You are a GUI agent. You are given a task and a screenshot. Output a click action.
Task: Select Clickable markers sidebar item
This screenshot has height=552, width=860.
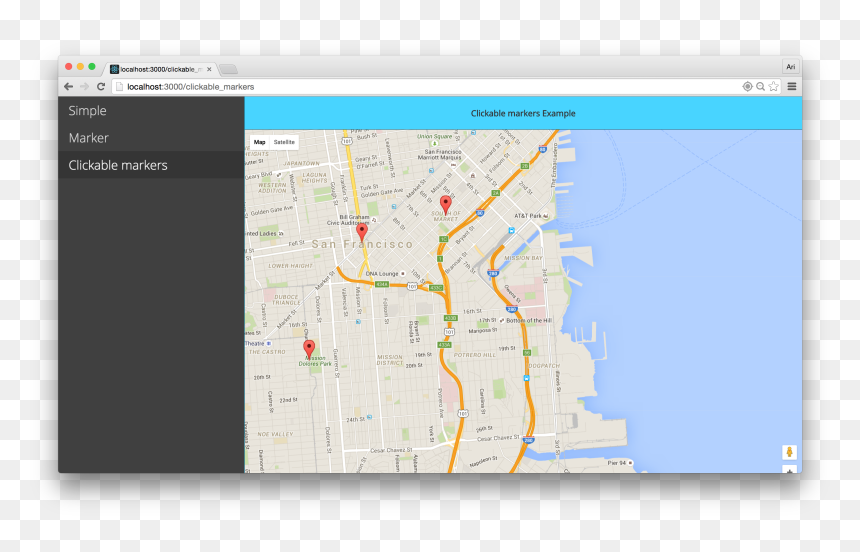[151, 165]
